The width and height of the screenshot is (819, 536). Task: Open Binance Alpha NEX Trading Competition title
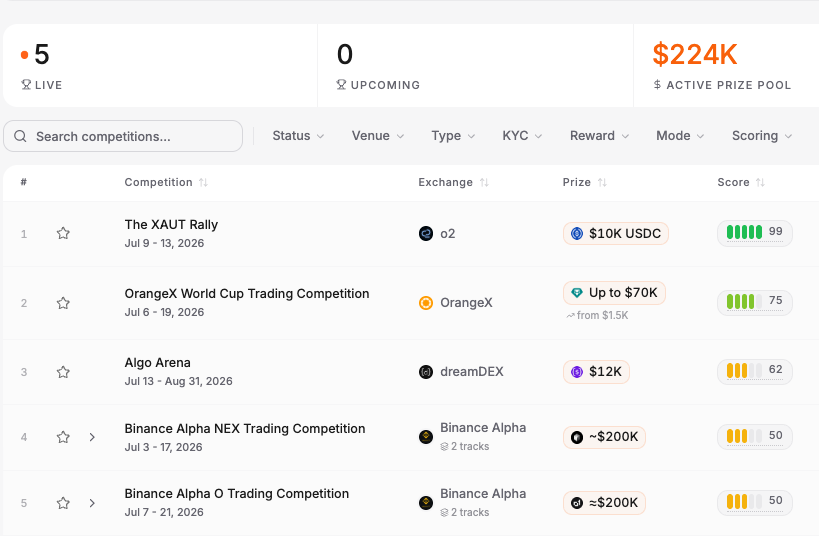(x=245, y=428)
